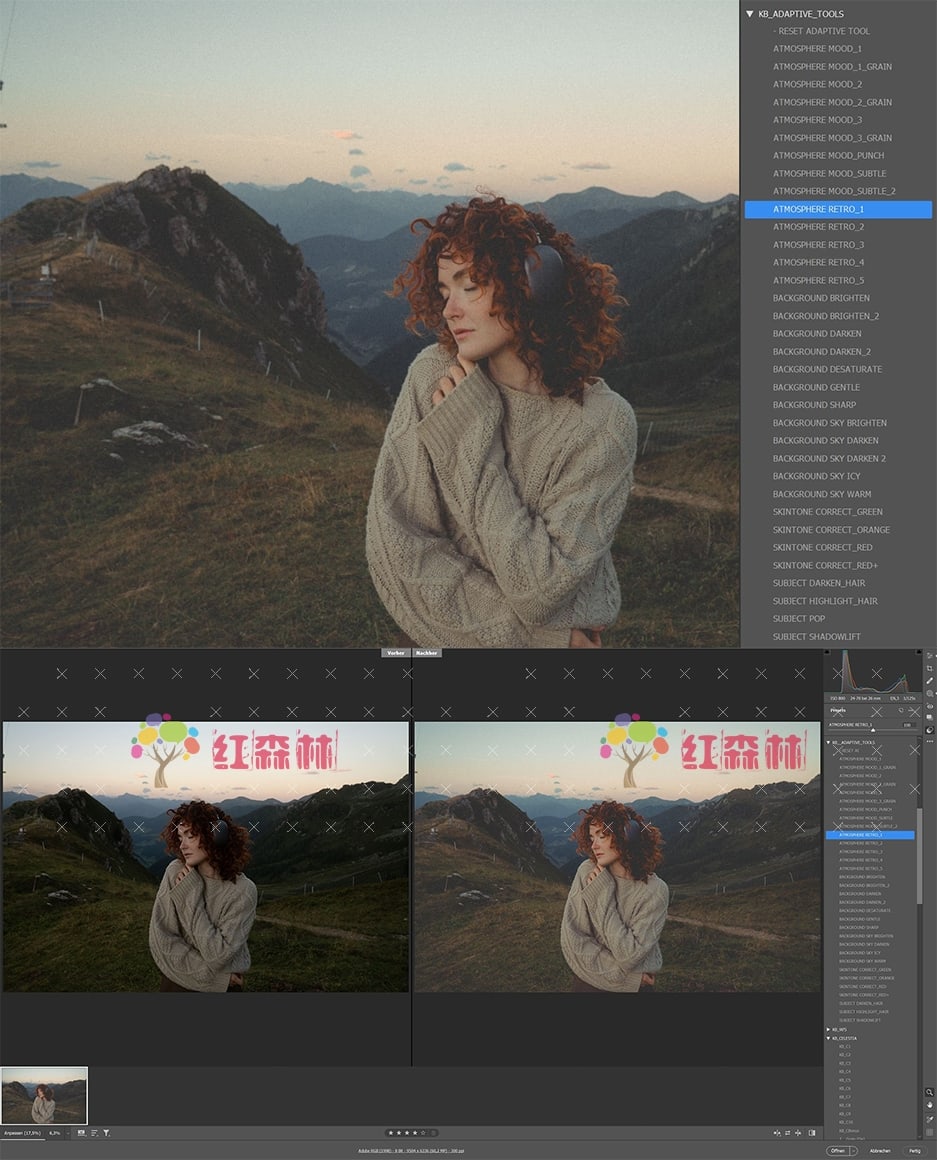Screen dimensions: 937x1160
Task: Select the Color Sampler eyedropper tool
Action: click(930, 1119)
